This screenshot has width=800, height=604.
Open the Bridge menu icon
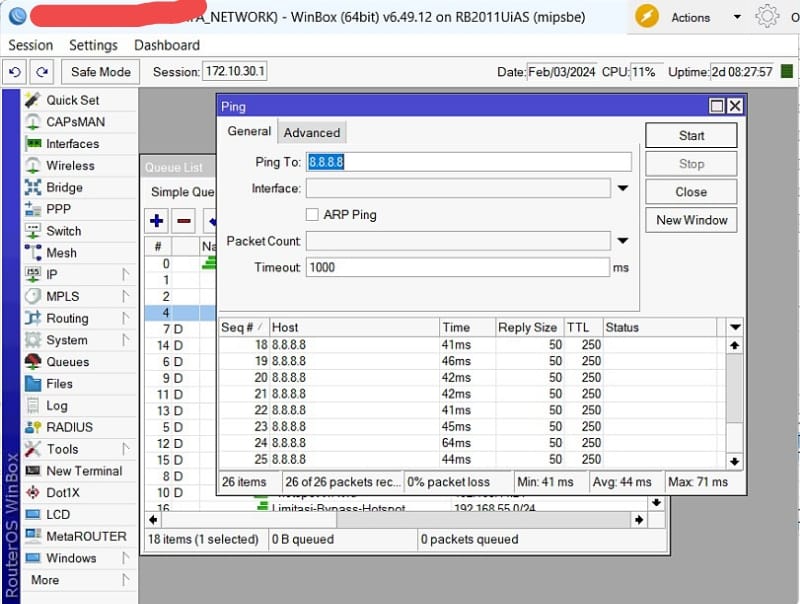[x=33, y=187]
